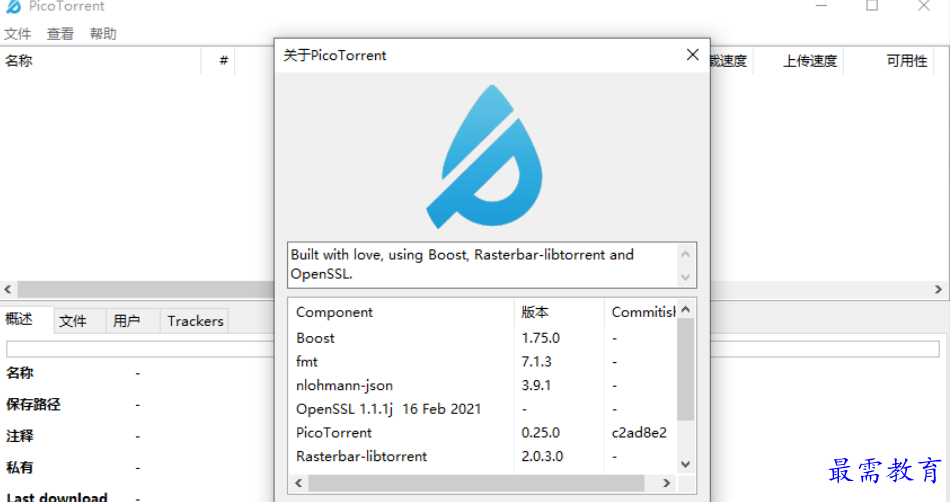Click the Last download label

click(x=57, y=498)
